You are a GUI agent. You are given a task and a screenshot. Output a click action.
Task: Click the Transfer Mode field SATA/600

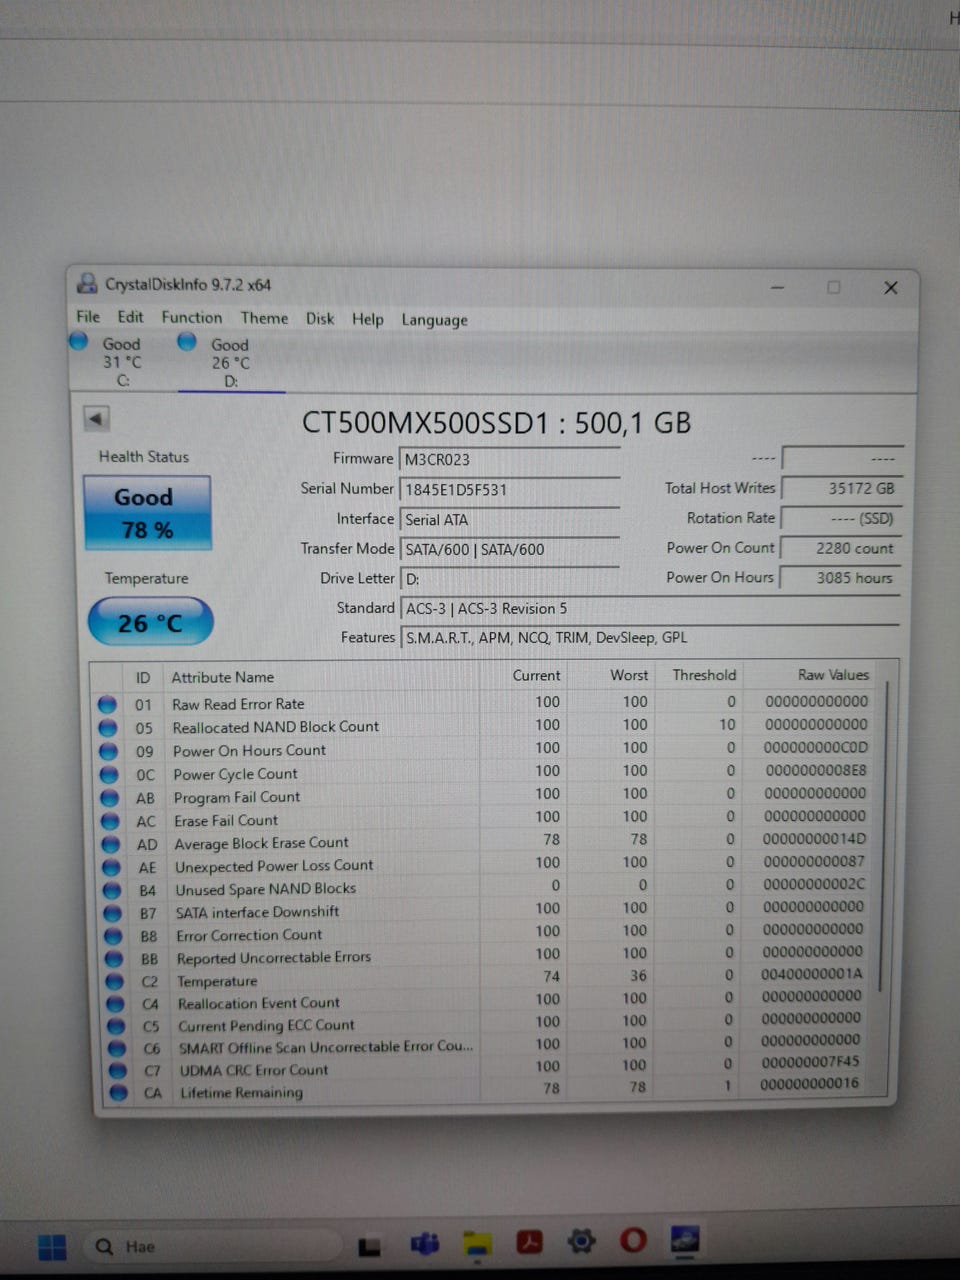point(509,549)
